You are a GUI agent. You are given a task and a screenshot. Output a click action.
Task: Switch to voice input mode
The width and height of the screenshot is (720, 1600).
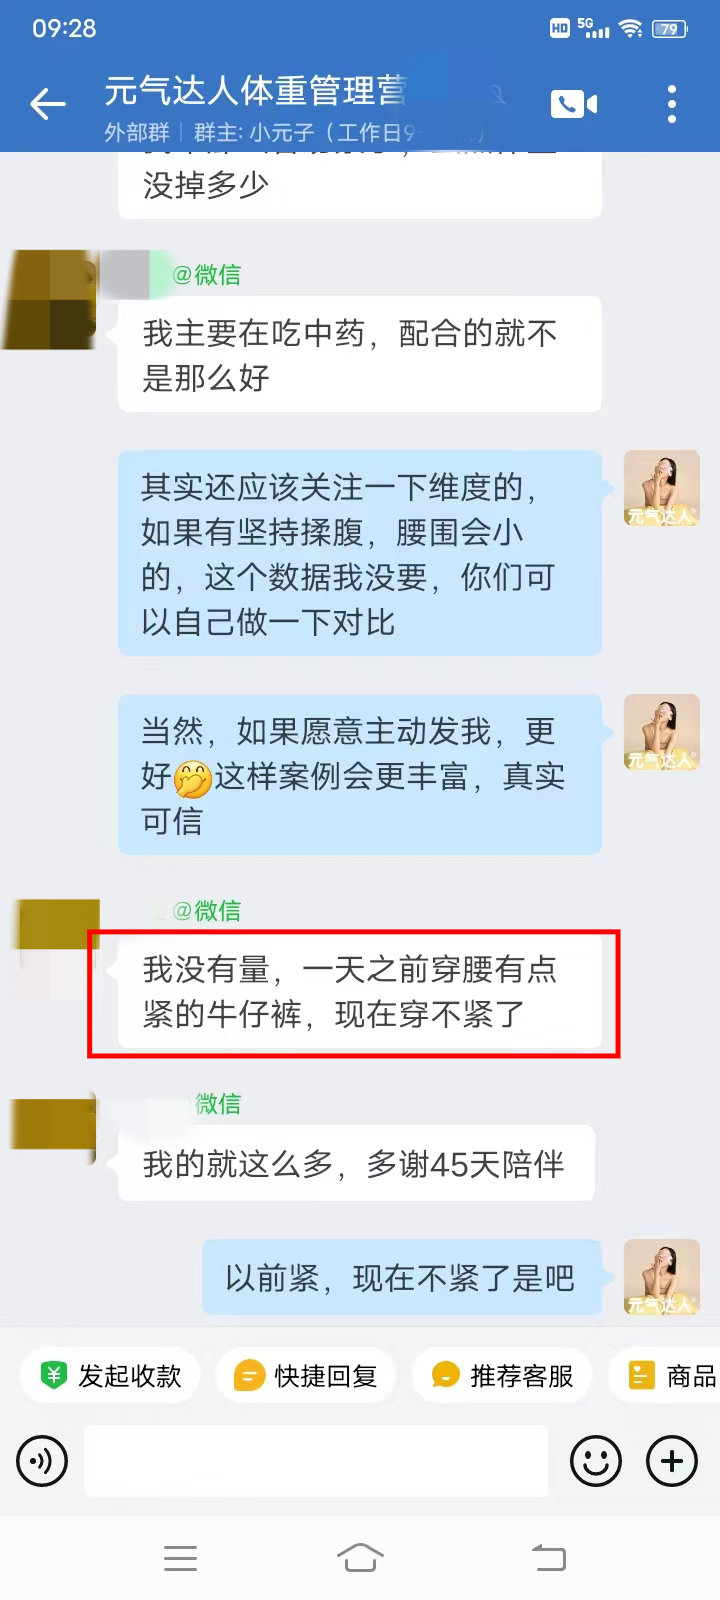(x=42, y=1461)
